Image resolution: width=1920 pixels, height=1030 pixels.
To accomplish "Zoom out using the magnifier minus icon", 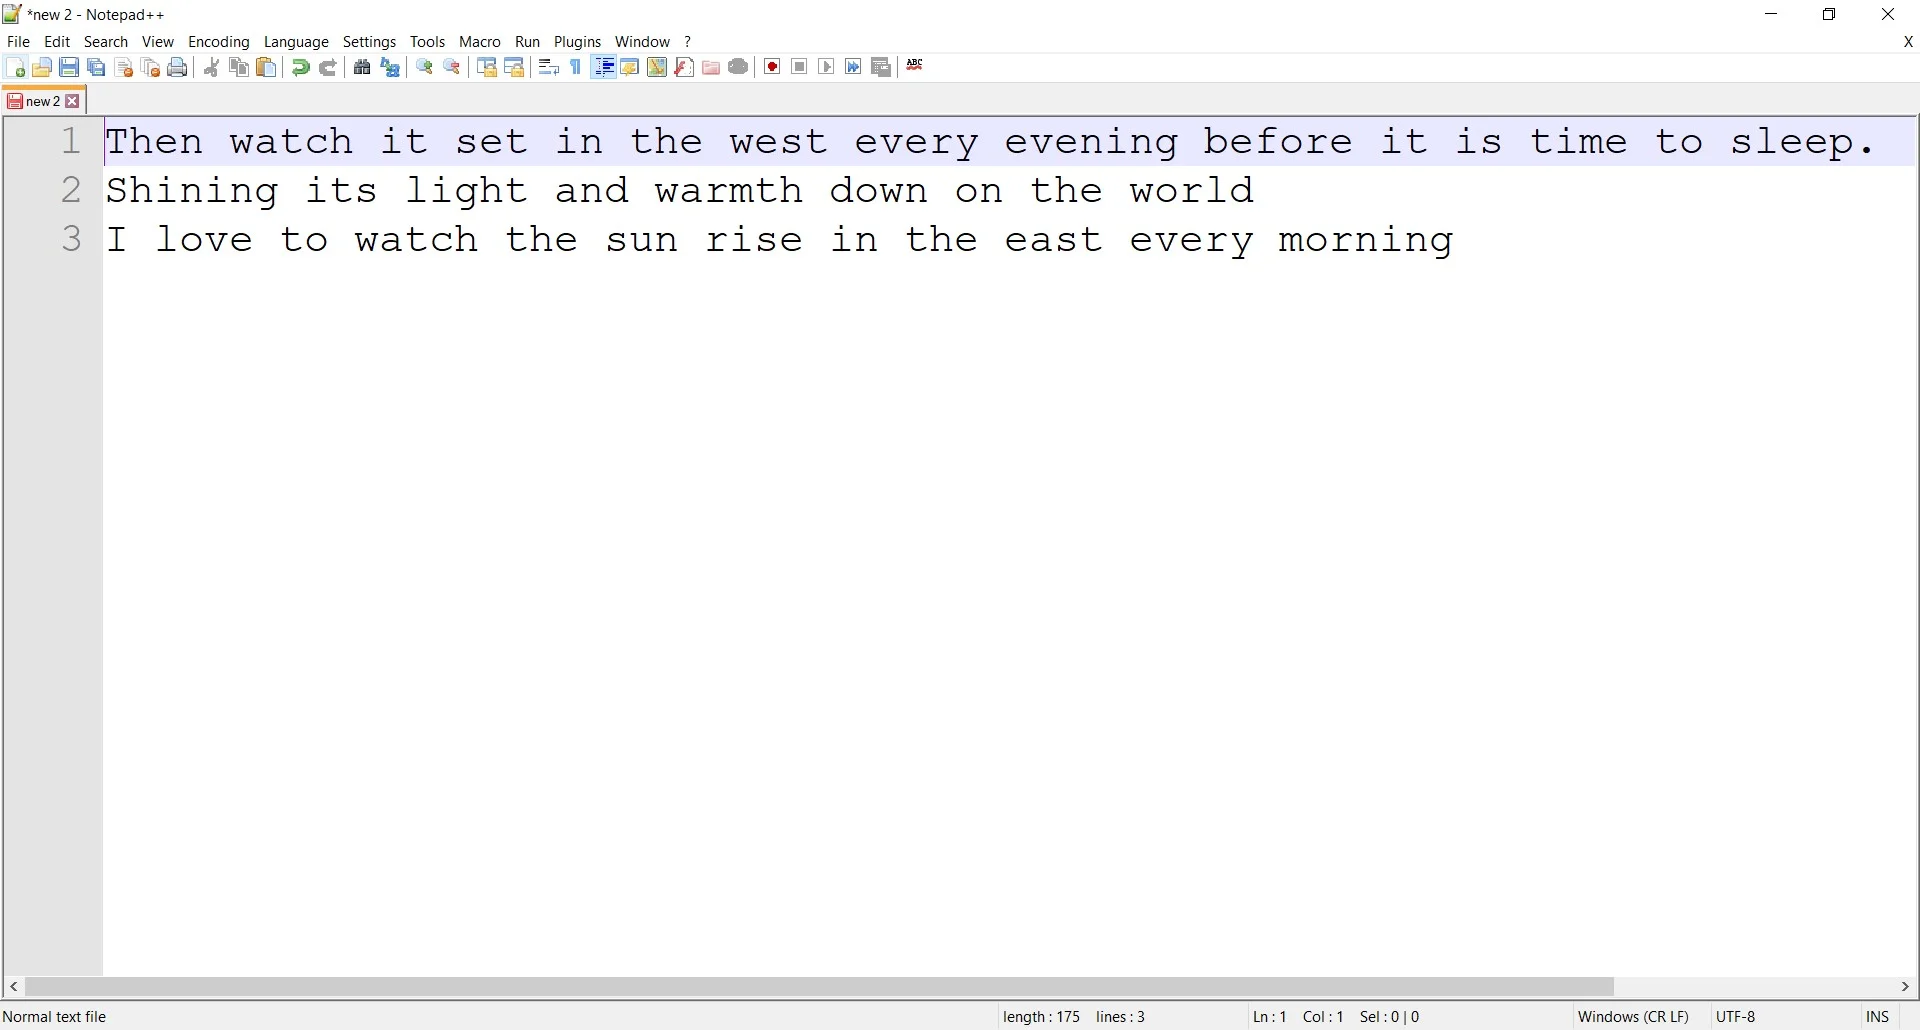I will tap(452, 67).
